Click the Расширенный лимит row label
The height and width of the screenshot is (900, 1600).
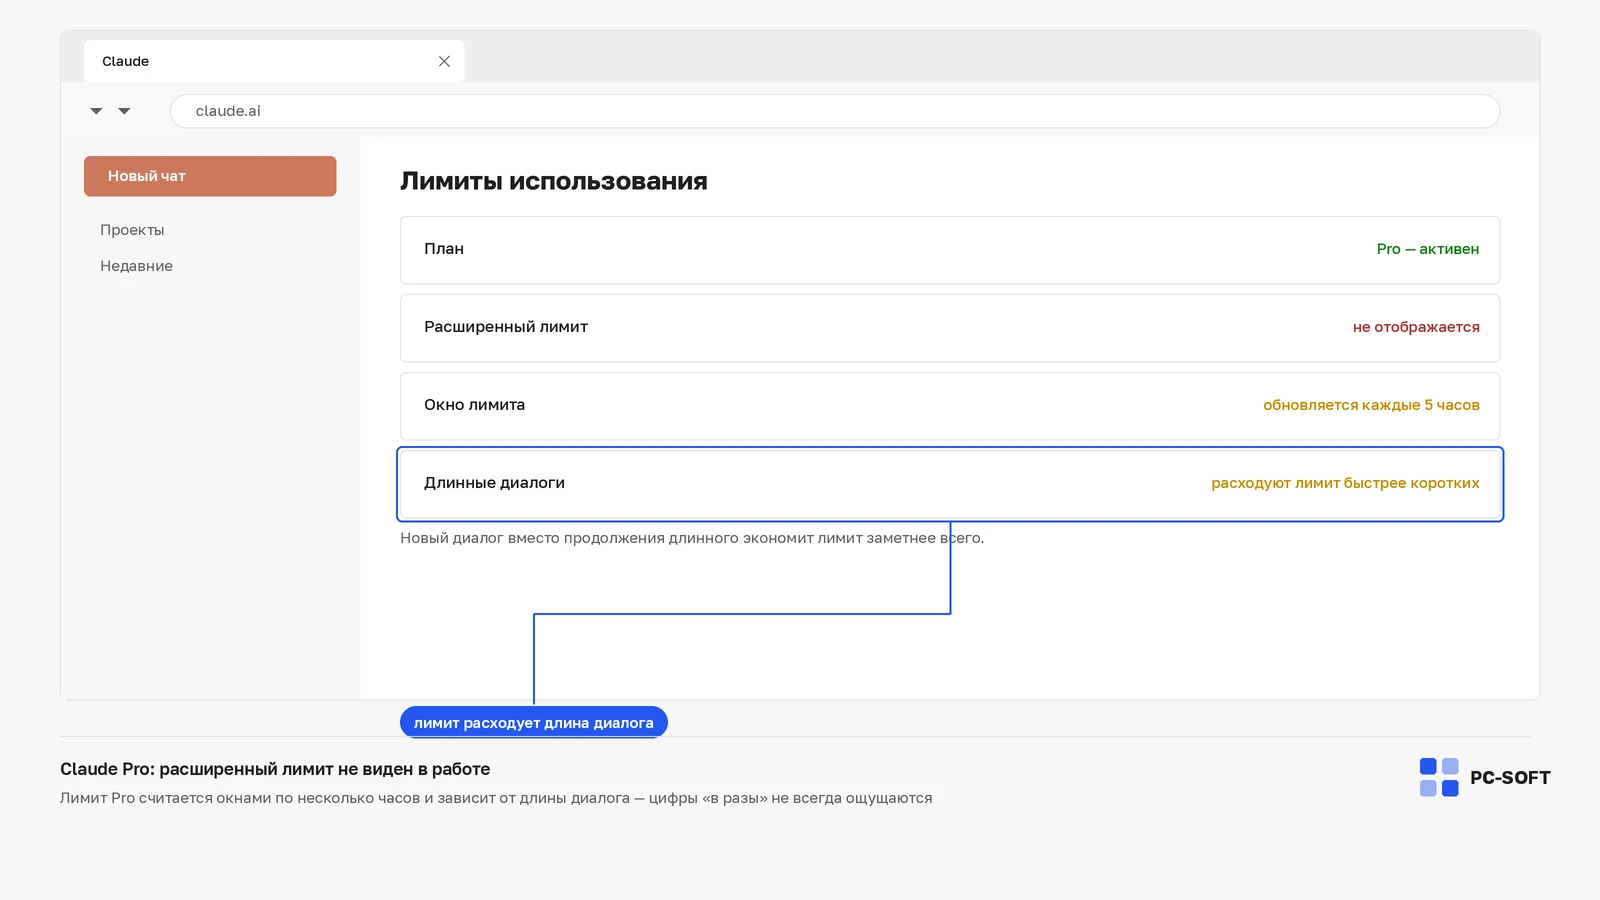tap(506, 327)
